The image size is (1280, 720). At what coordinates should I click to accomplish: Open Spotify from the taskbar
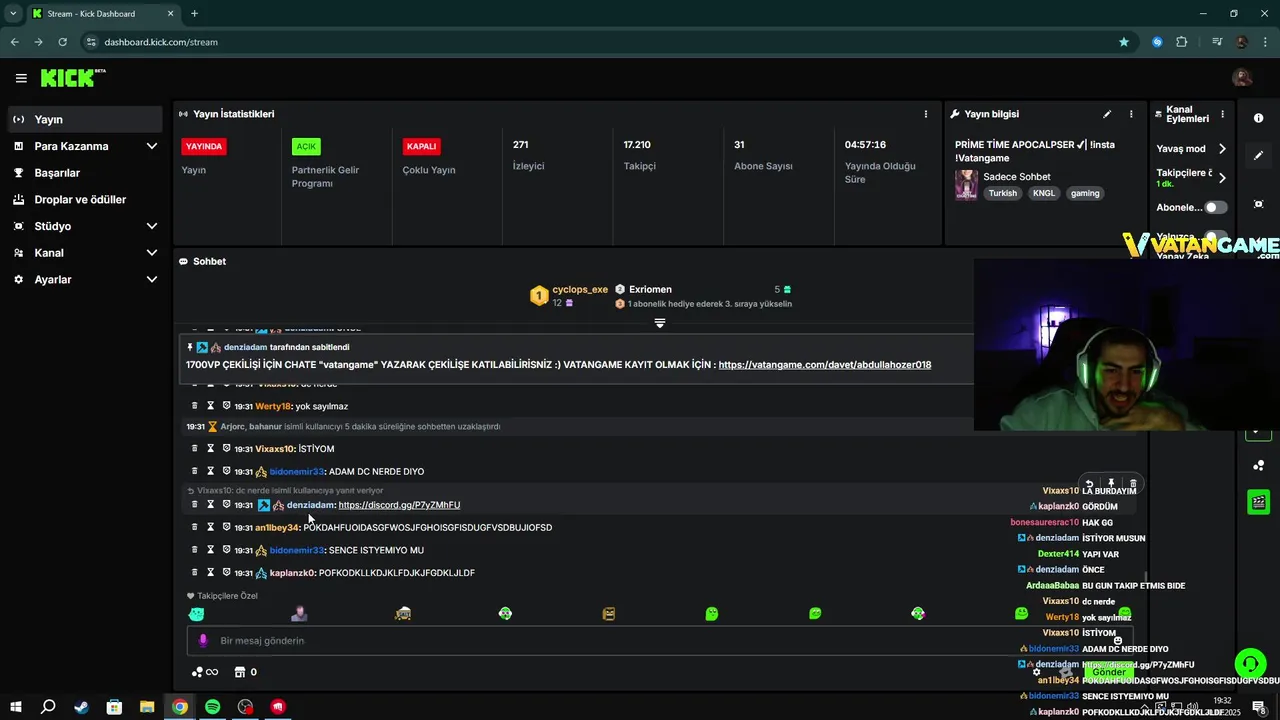[212, 707]
